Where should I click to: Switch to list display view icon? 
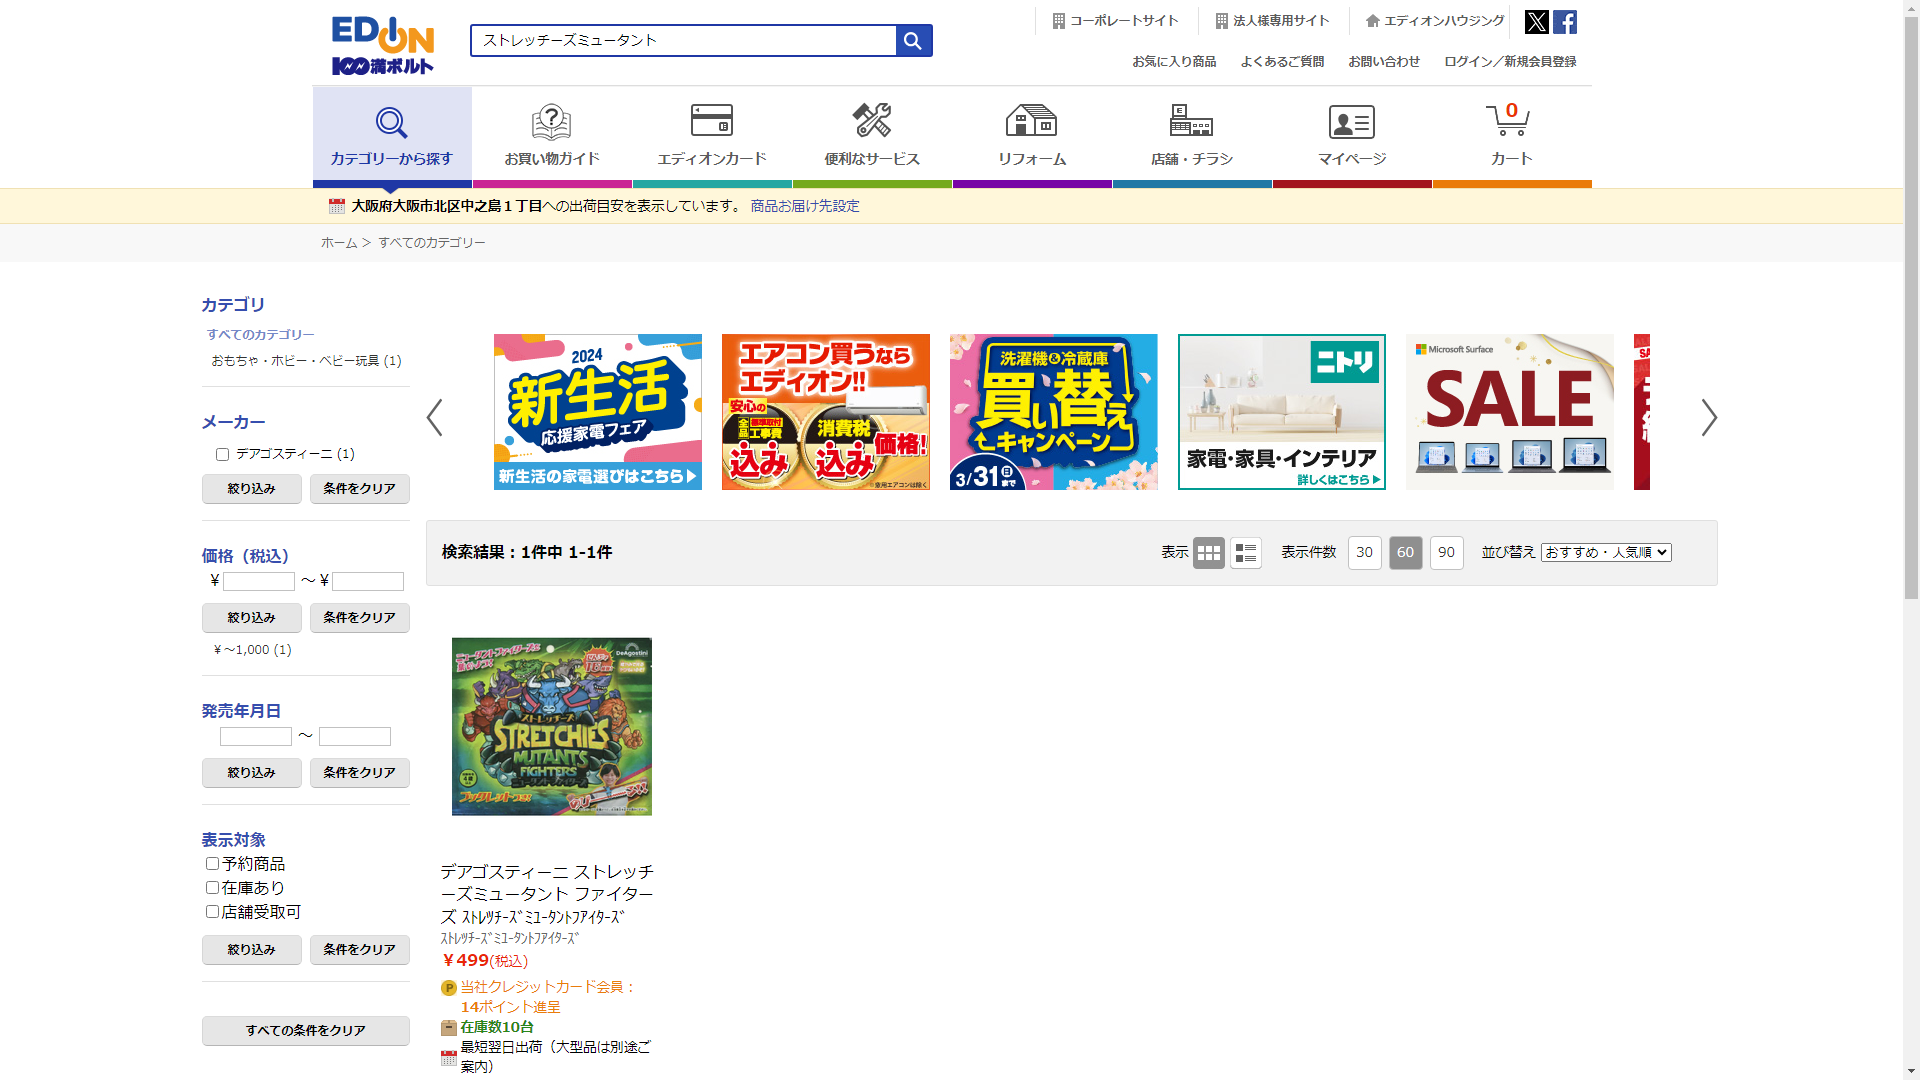point(1245,553)
